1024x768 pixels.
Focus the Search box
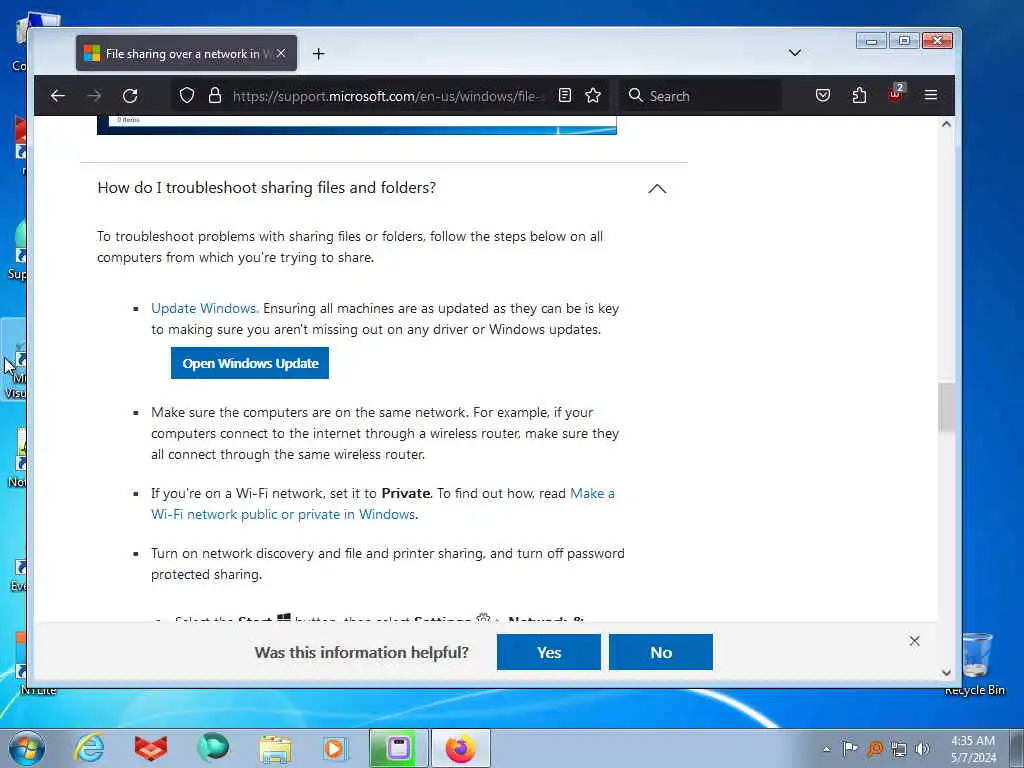coord(699,96)
